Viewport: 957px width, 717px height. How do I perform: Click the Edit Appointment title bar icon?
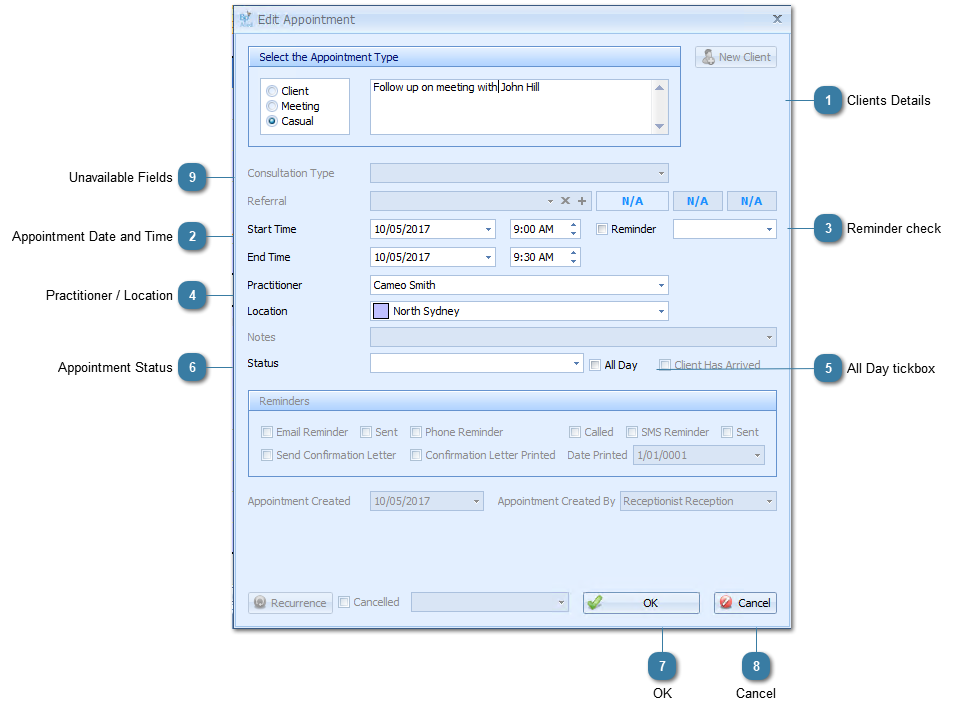tap(245, 19)
